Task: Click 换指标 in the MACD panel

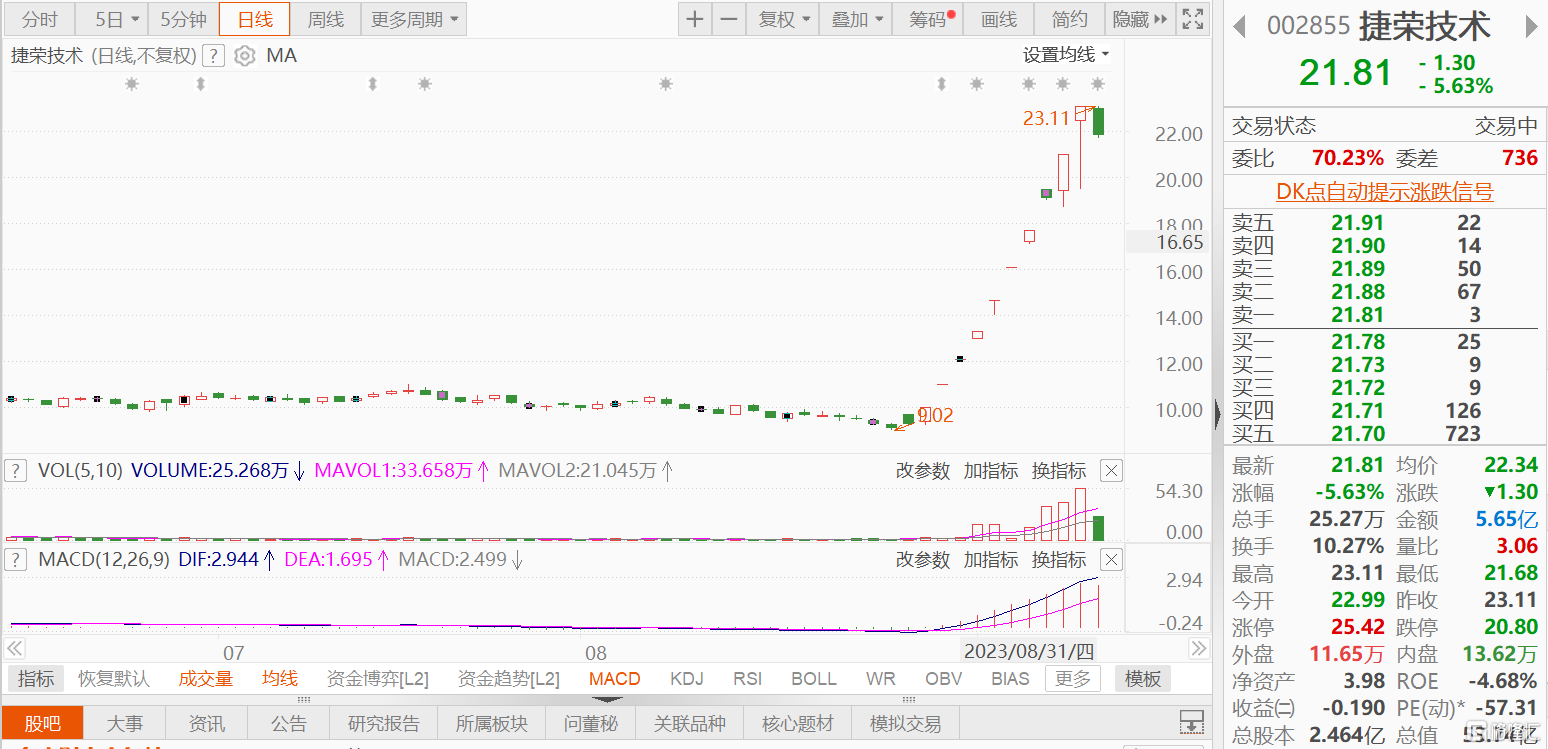Action: coord(1059,559)
